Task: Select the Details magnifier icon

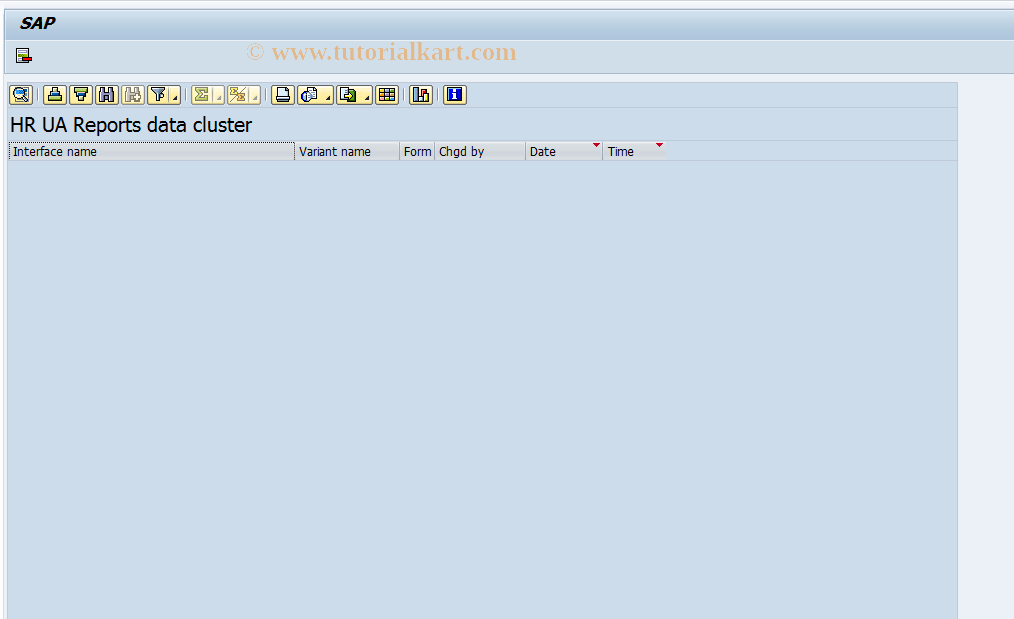Action: click(20, 95)
